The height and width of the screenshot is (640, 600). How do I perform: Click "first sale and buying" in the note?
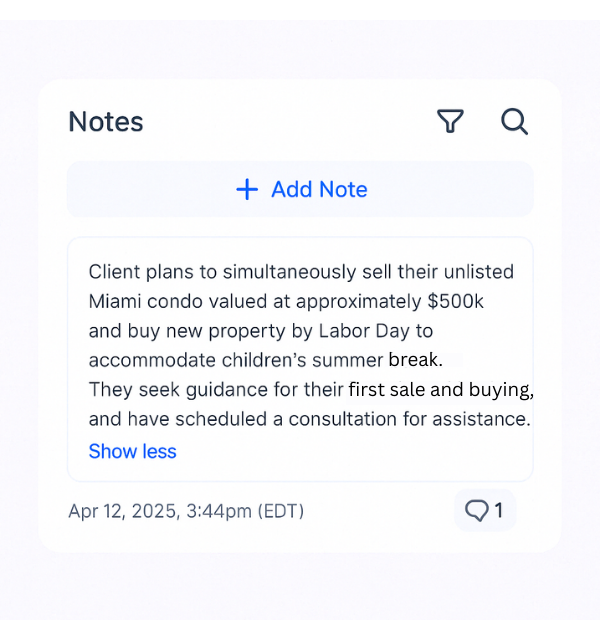[x=440, y=389]
